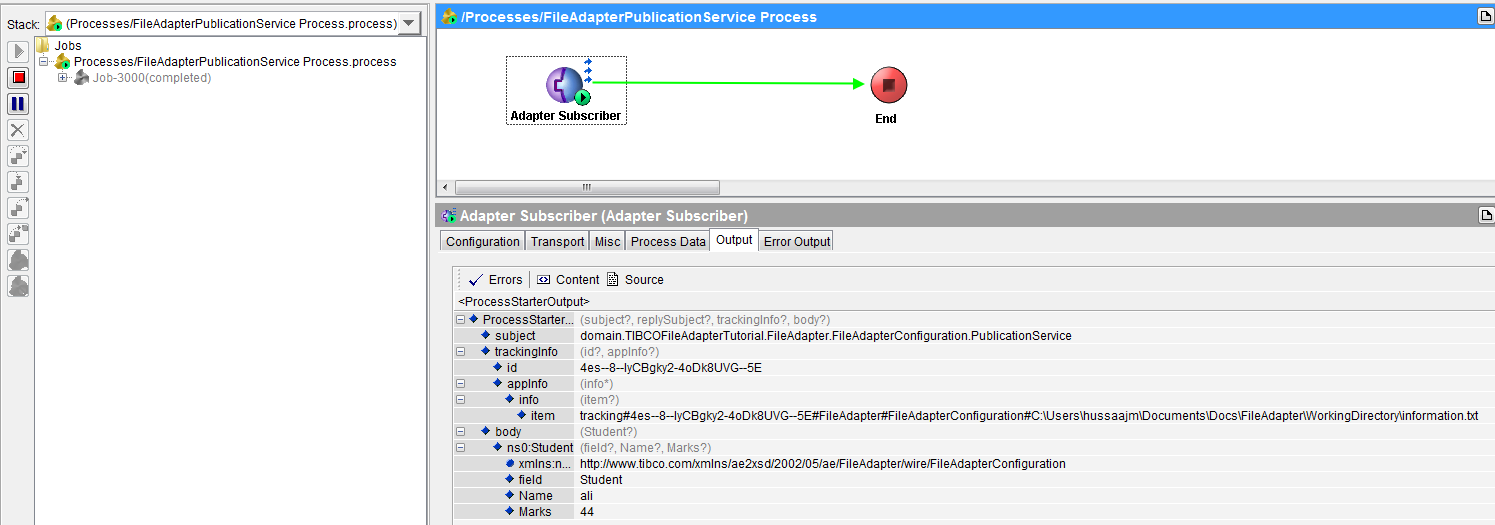Pause the test using the blue pause button

pos(18,103)
